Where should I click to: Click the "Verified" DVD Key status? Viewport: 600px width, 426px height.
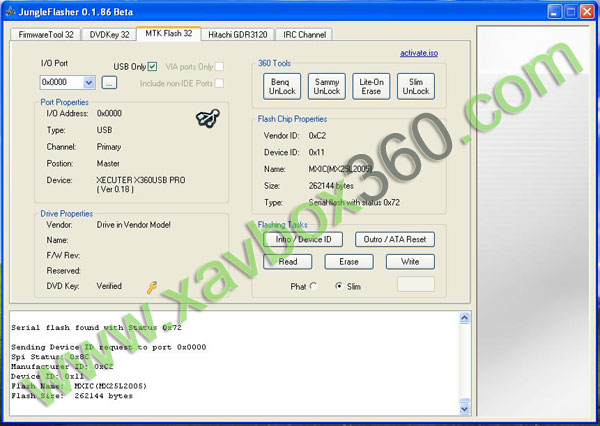pos(109,286)
